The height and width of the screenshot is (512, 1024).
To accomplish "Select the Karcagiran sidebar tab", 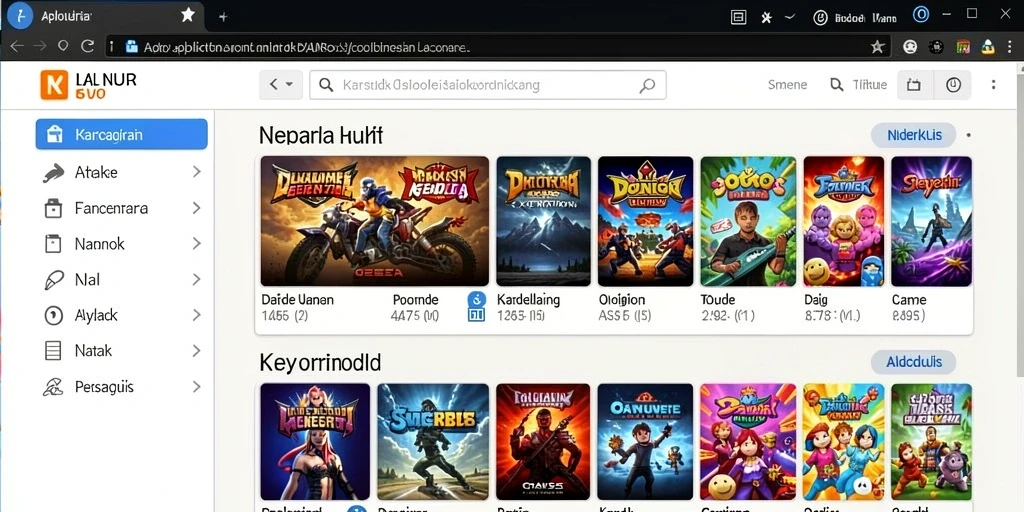I will 121,135.
